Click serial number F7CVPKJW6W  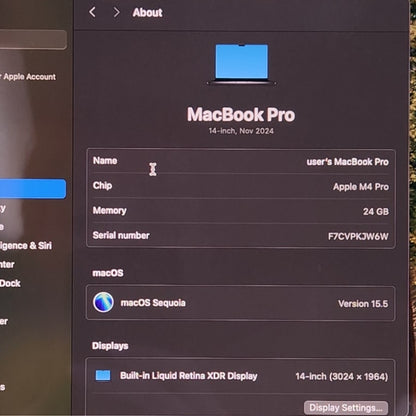[x=358, y=236]
